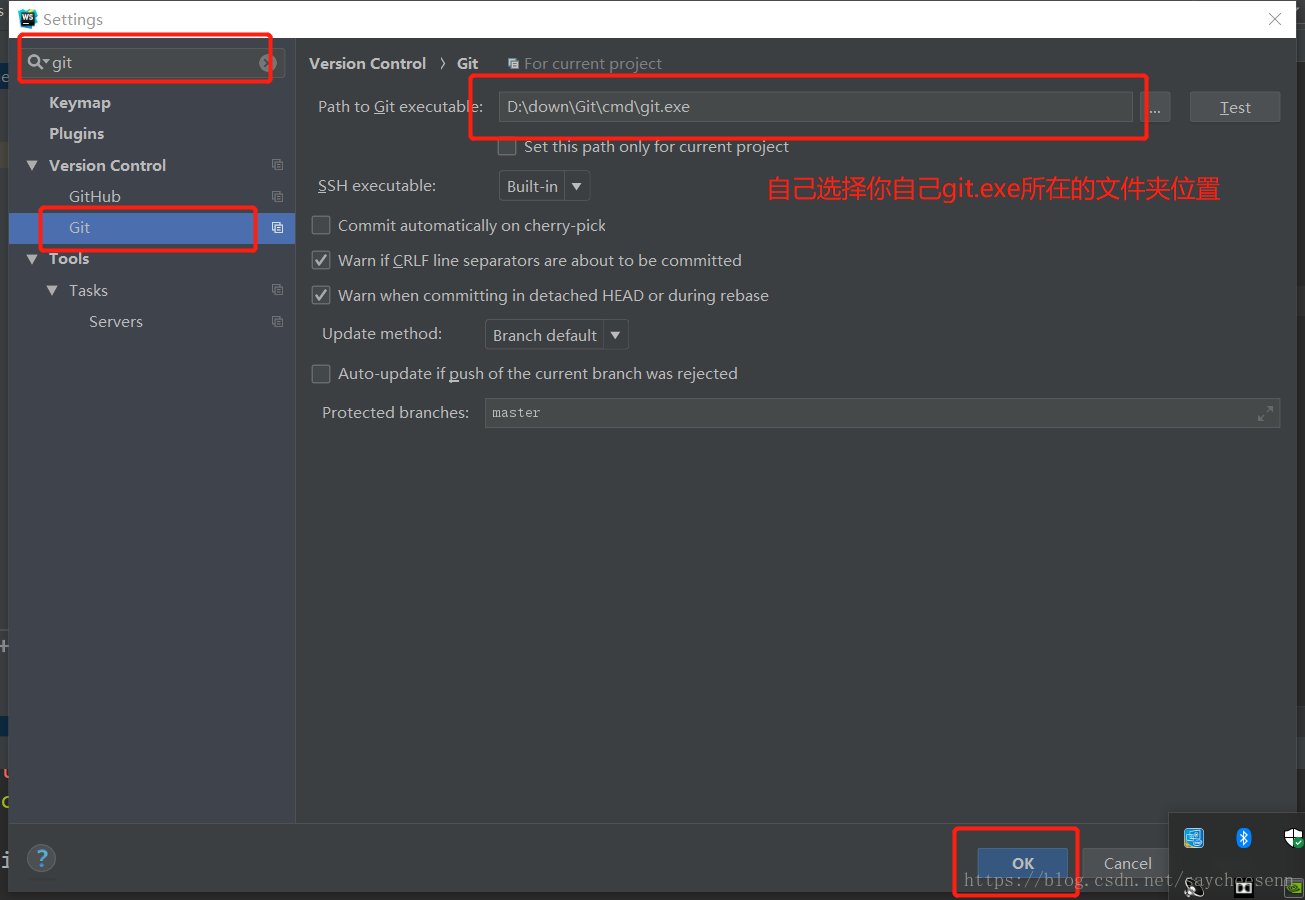Click the Test button

tap(1235, 107)
